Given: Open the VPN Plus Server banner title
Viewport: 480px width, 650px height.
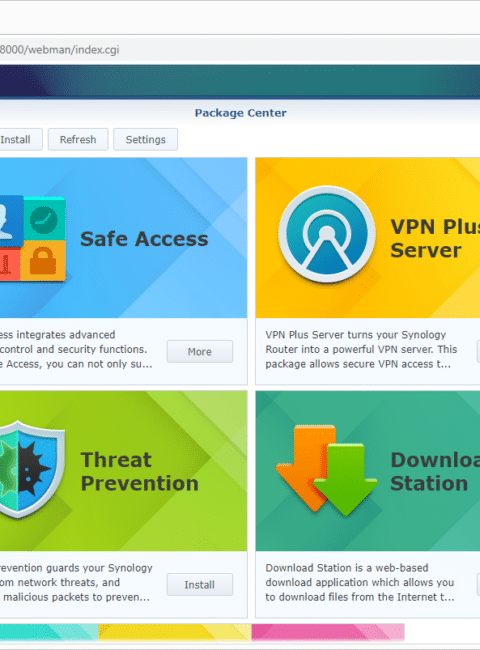Looking at the screenshot, I should pyautogui.click(x=435, y=238).
